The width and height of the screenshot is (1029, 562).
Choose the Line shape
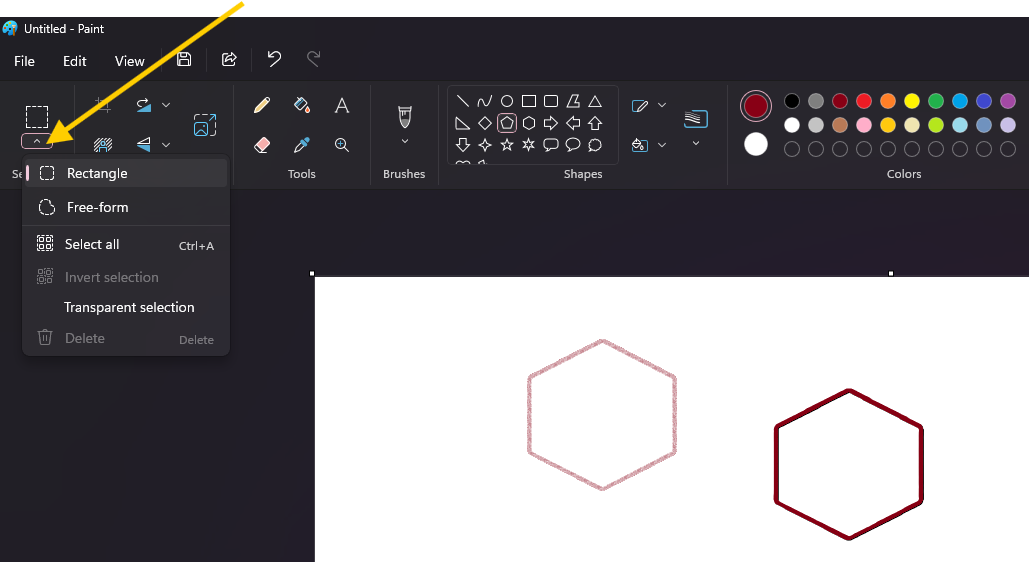pyautogui.click(x=463, y=101)
